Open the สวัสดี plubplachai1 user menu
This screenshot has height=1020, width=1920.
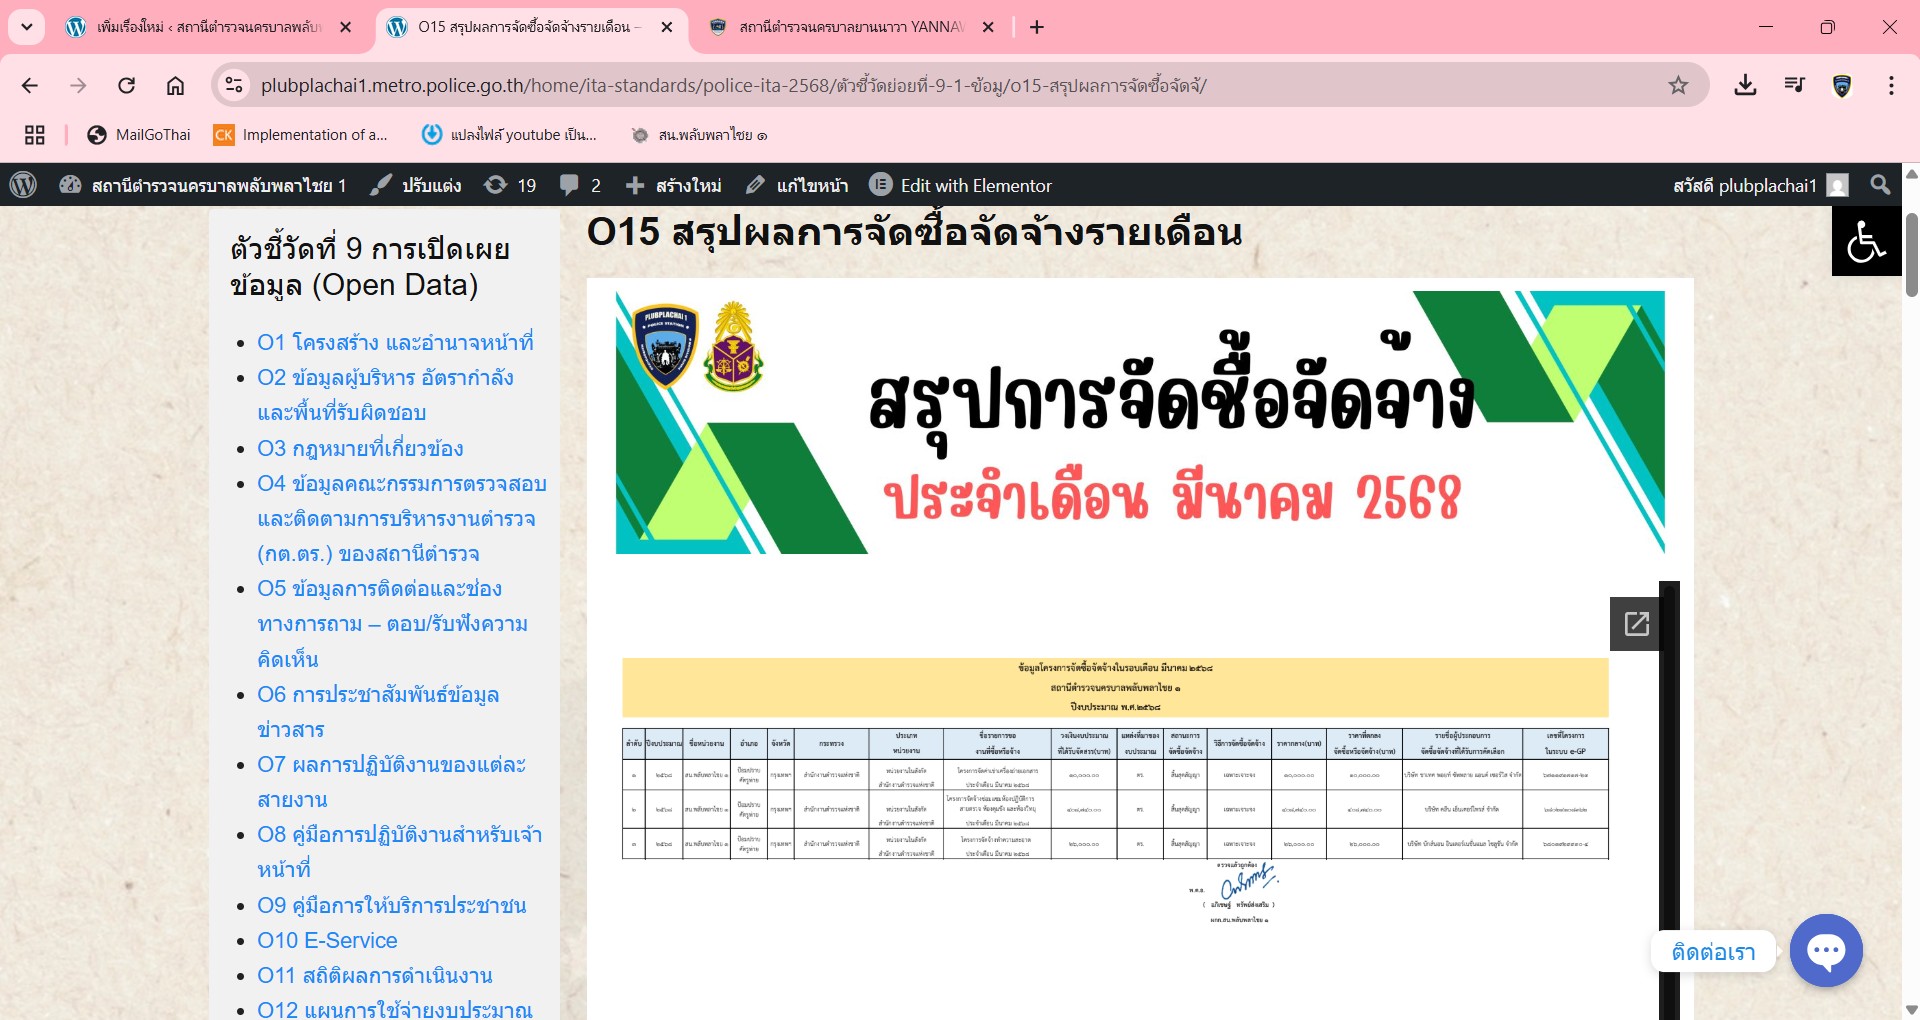click(x=1758, y=185)
